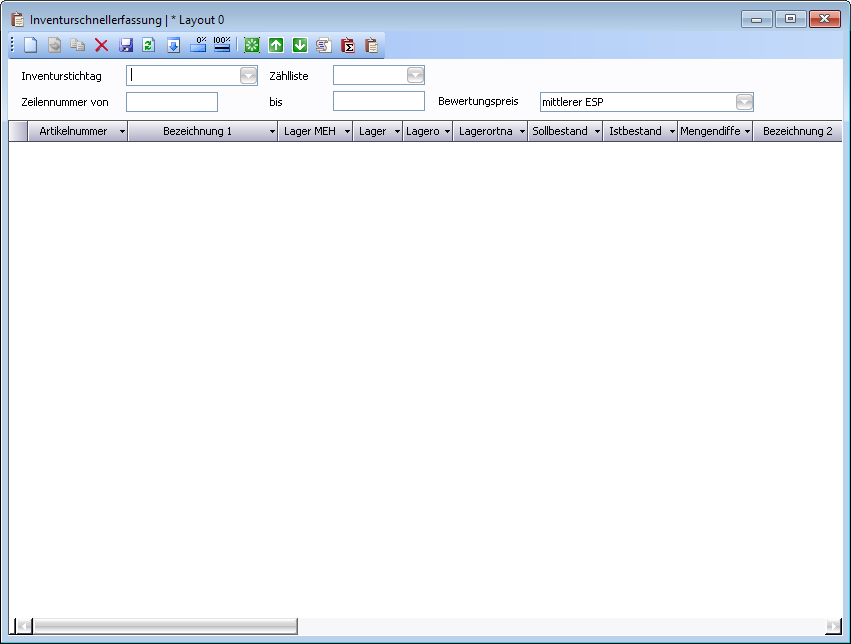Click the 100% toolbar icon

tap(222, 45)
